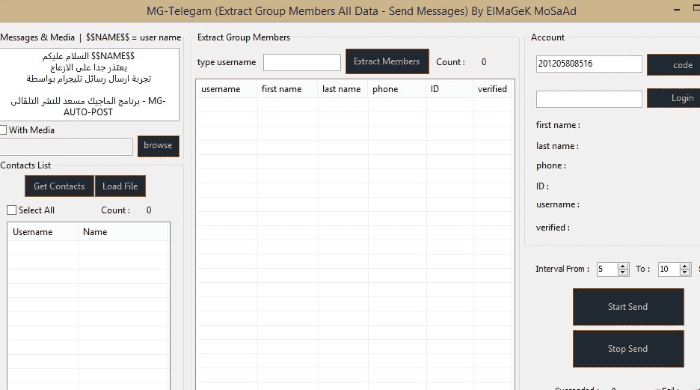Click the message text box with $$NAME$$
This screenshot has height=390, width=700.
tap(89, 84)
